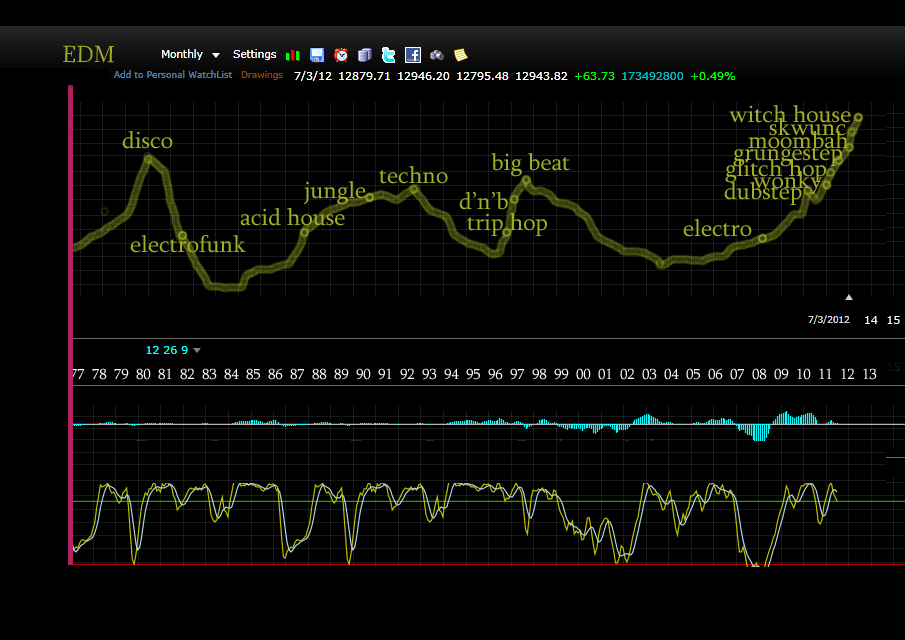Take a chart snapshot with camera icon

click(x=437, y=55)
